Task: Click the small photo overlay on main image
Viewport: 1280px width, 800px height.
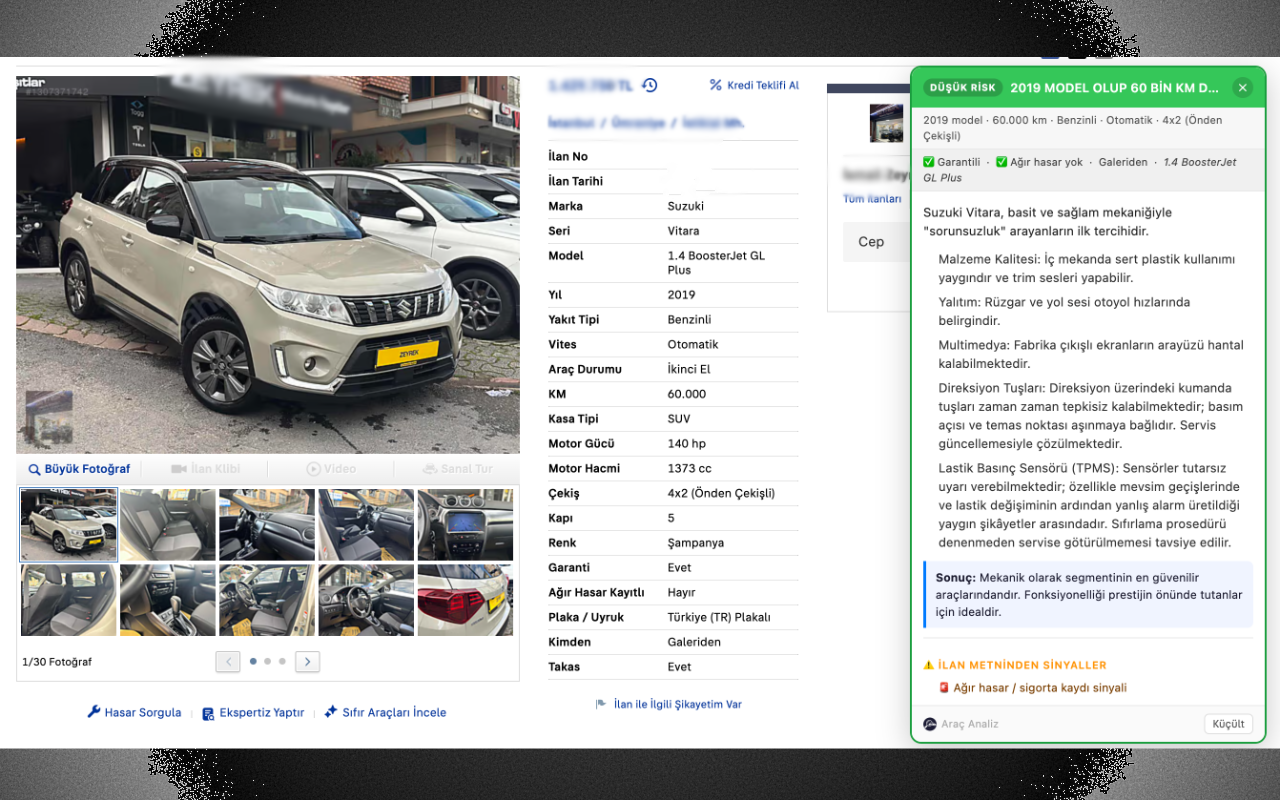Action: click(x=49, y=417)
